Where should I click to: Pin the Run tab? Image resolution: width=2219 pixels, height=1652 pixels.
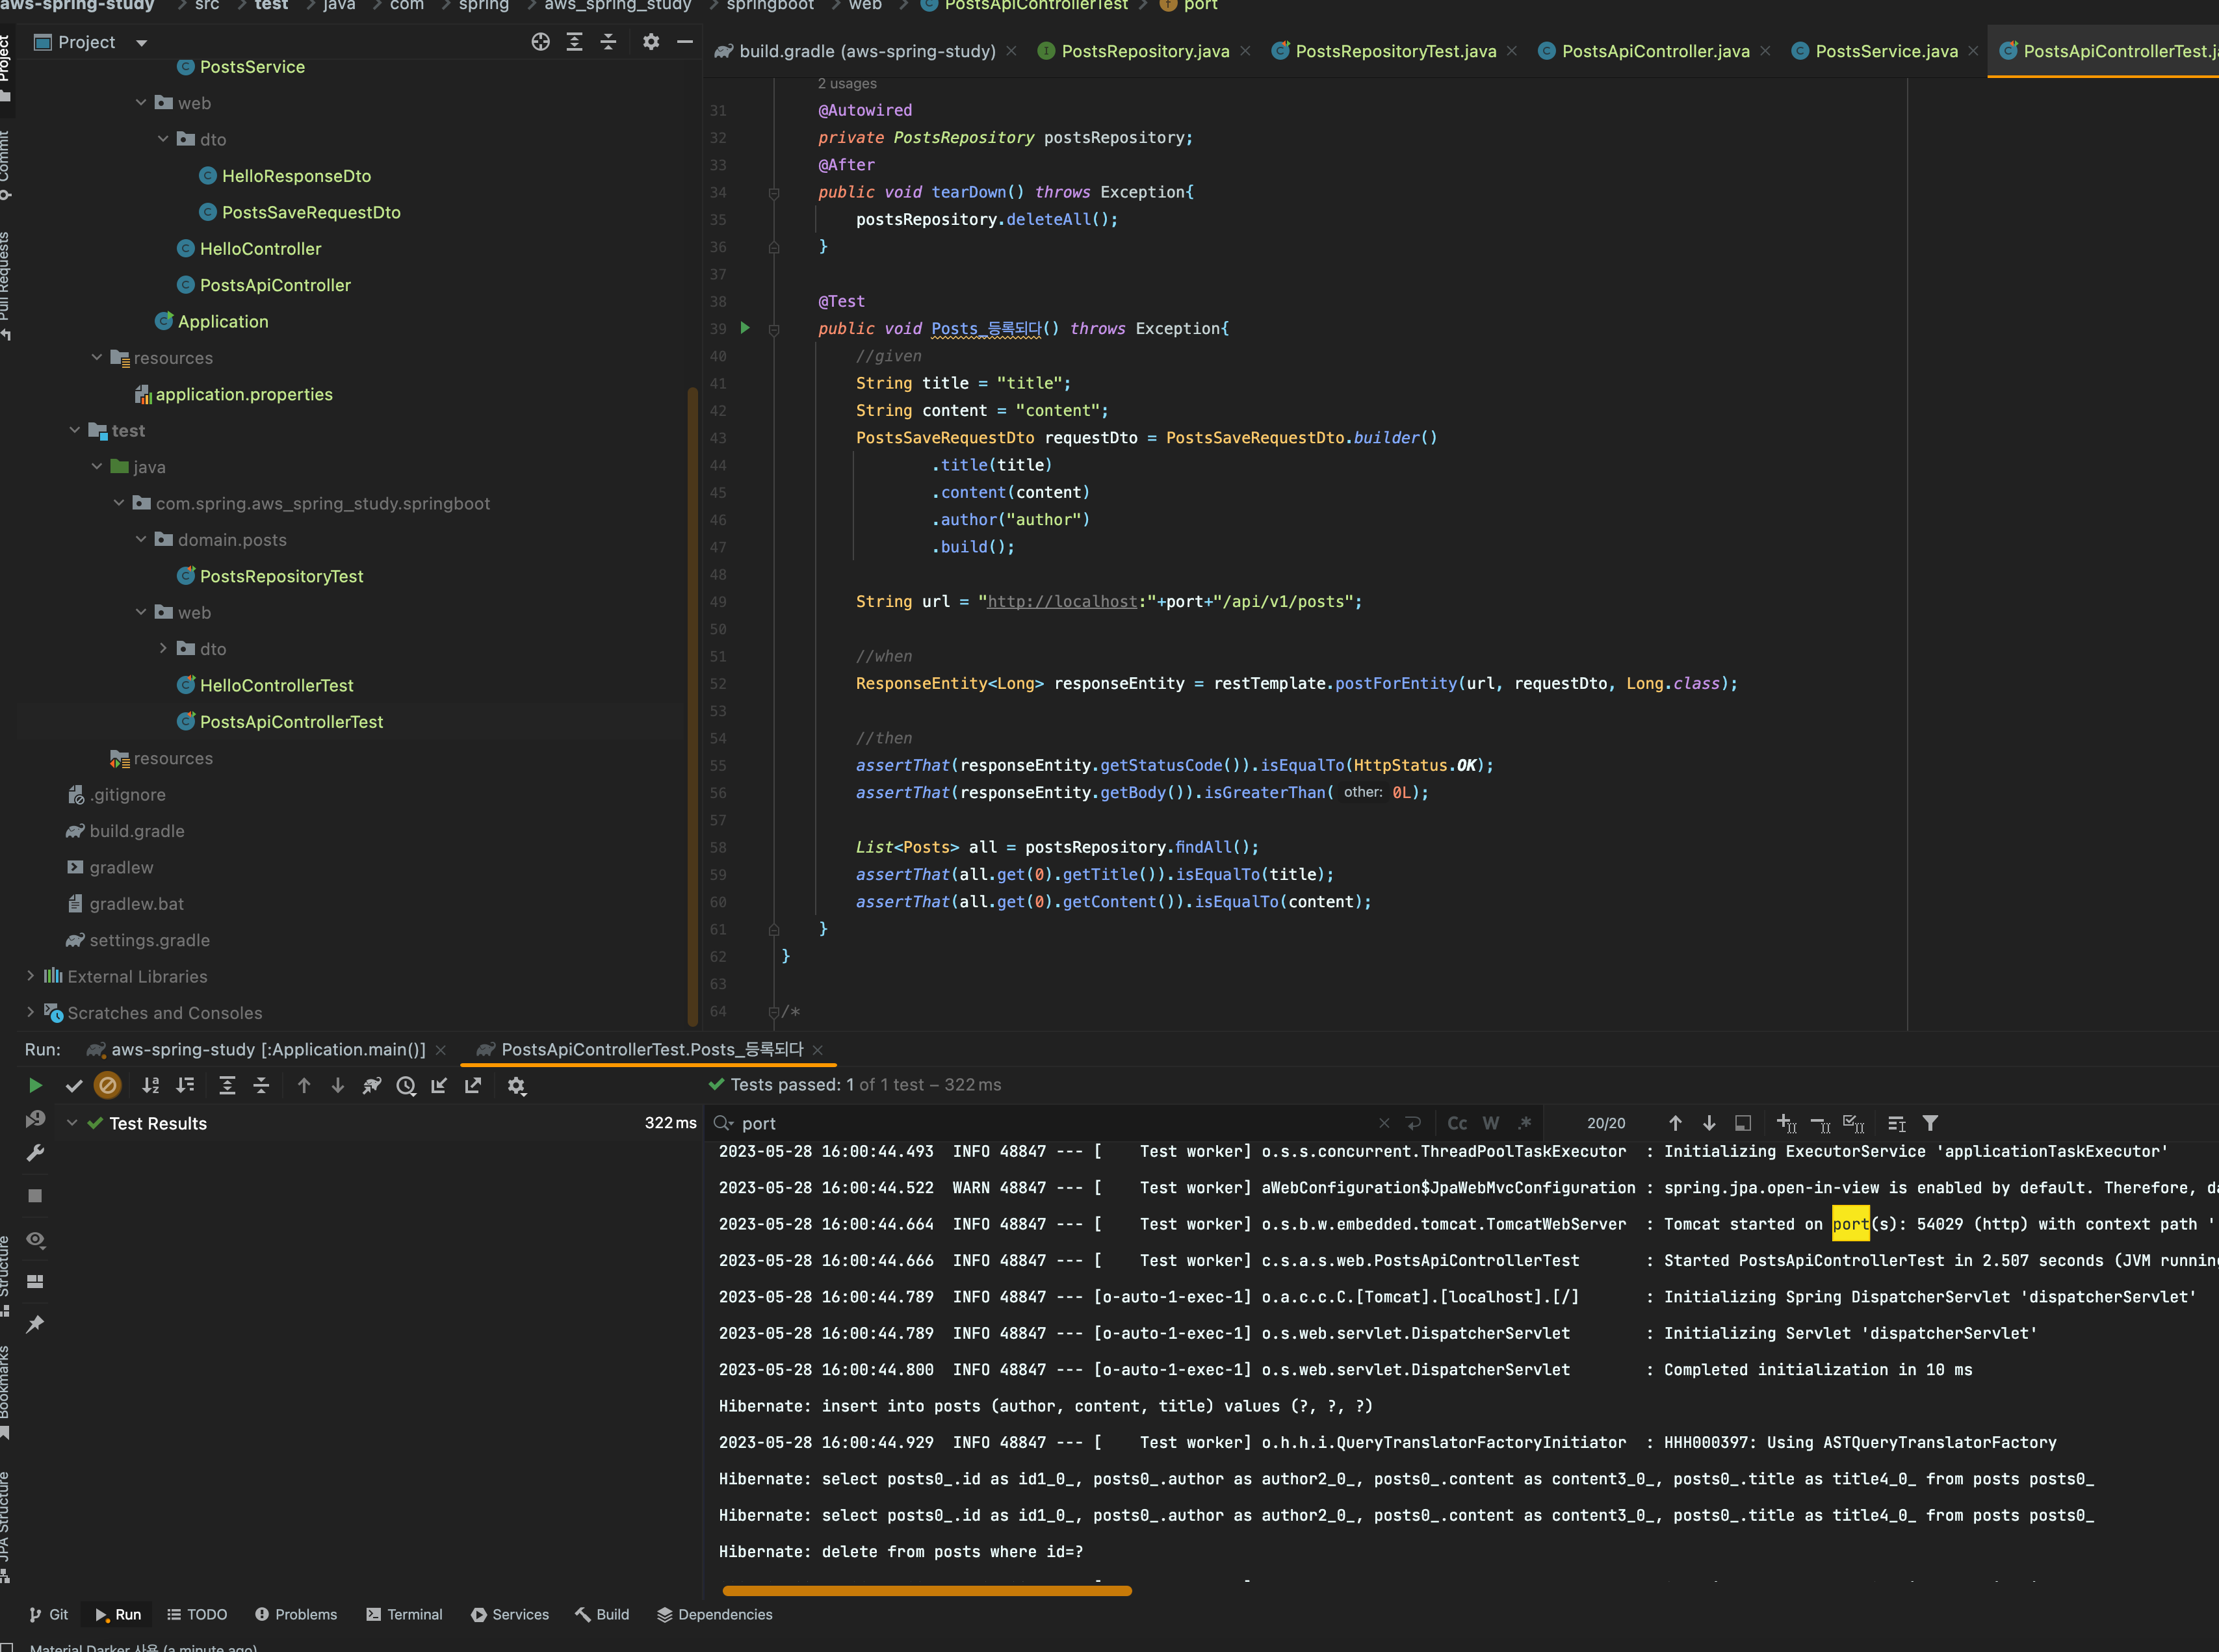point(35,1324)
